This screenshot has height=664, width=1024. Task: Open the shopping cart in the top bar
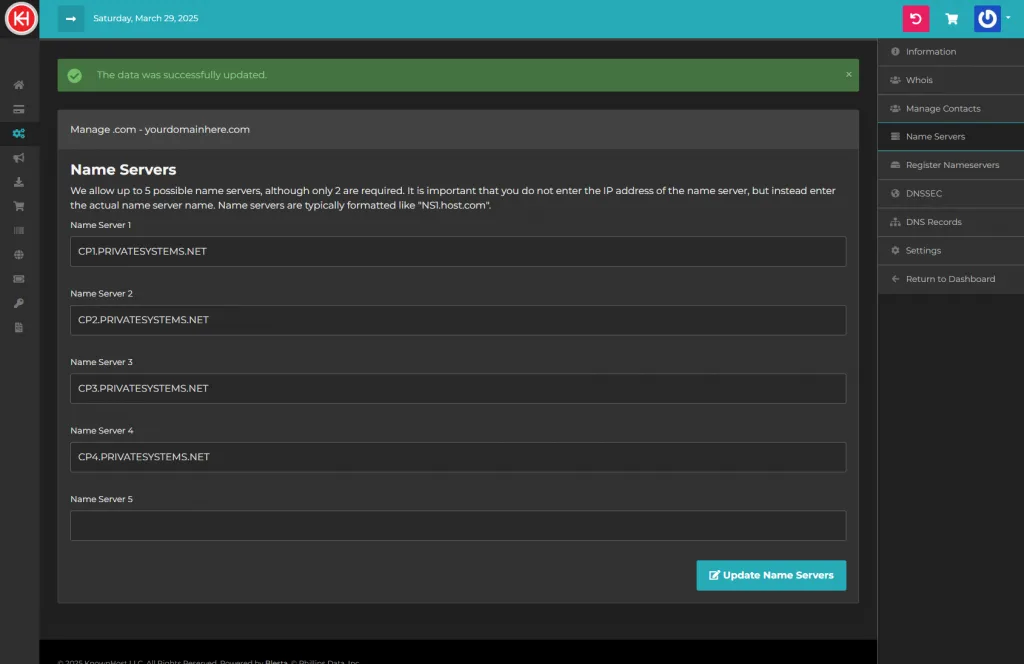point(952,19)
